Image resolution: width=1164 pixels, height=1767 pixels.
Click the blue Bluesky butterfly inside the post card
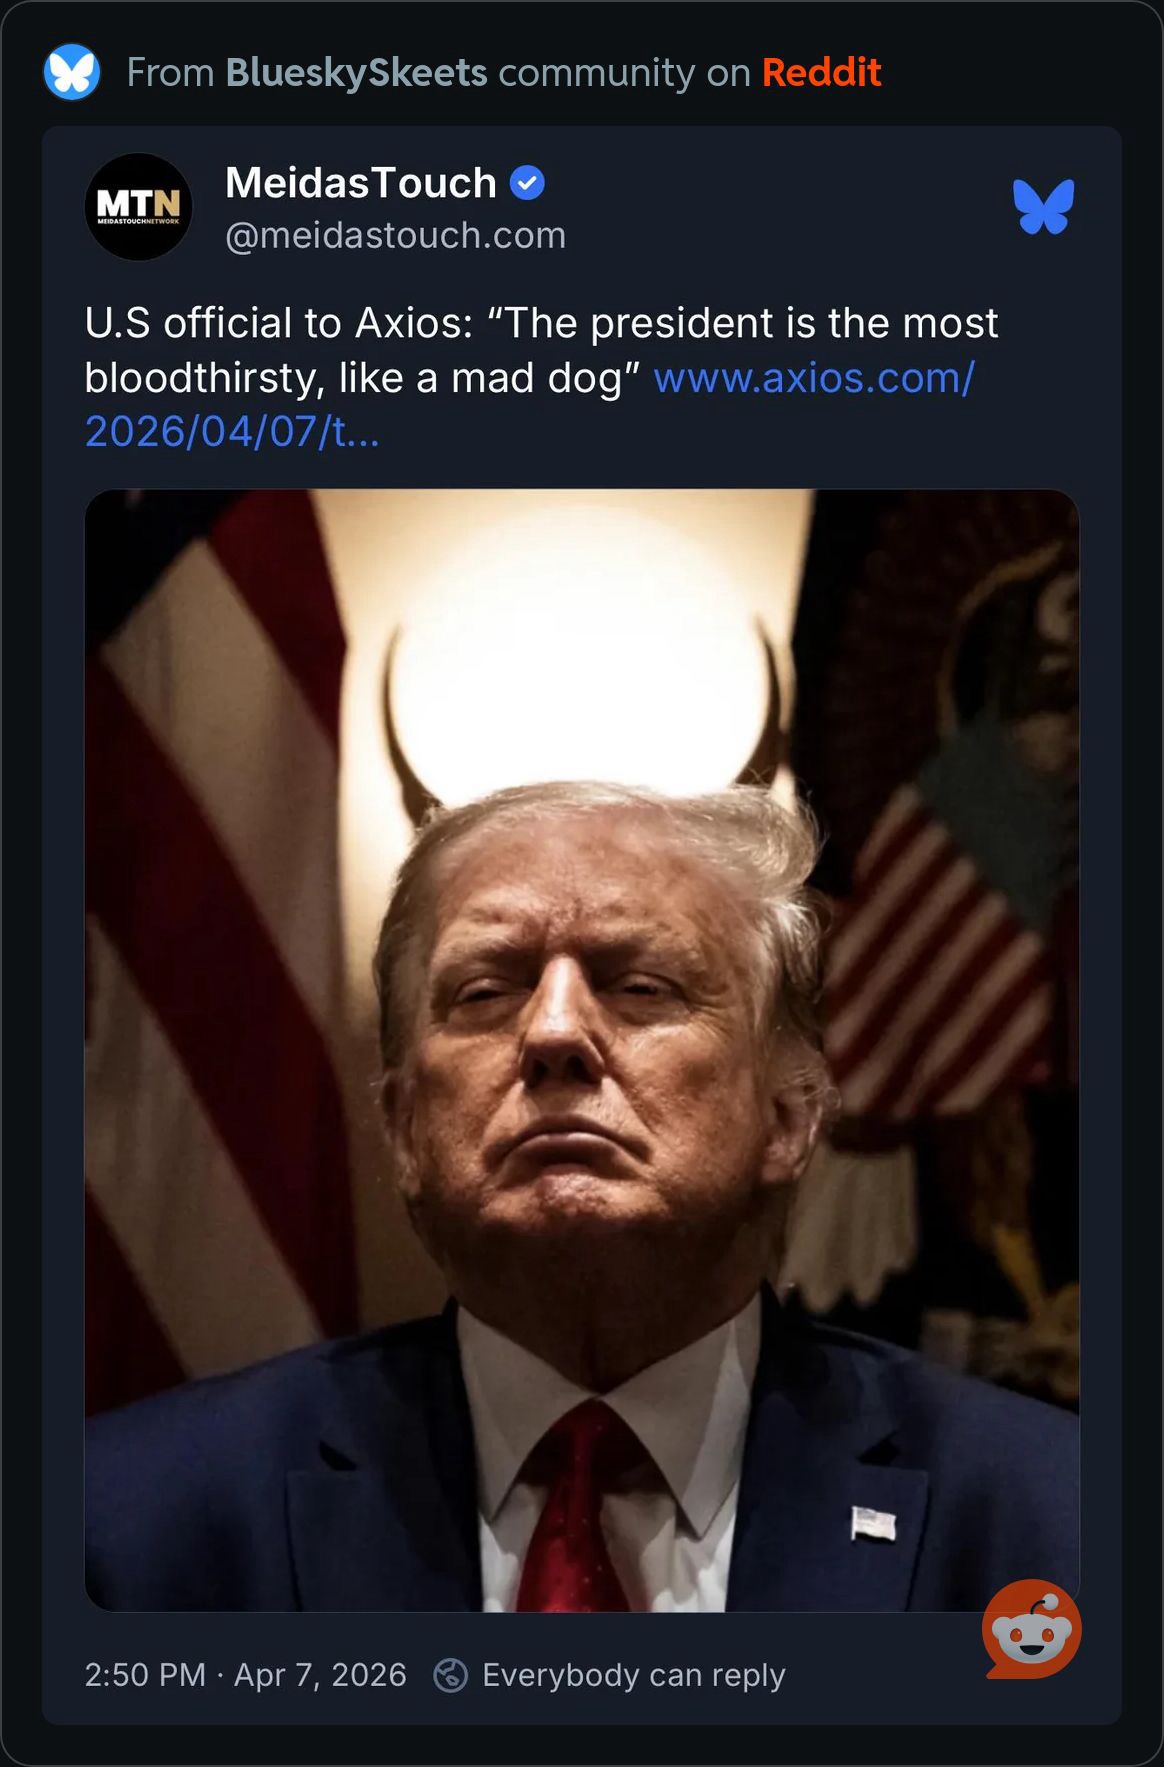pyautogui.click(x=1043, y=207)
